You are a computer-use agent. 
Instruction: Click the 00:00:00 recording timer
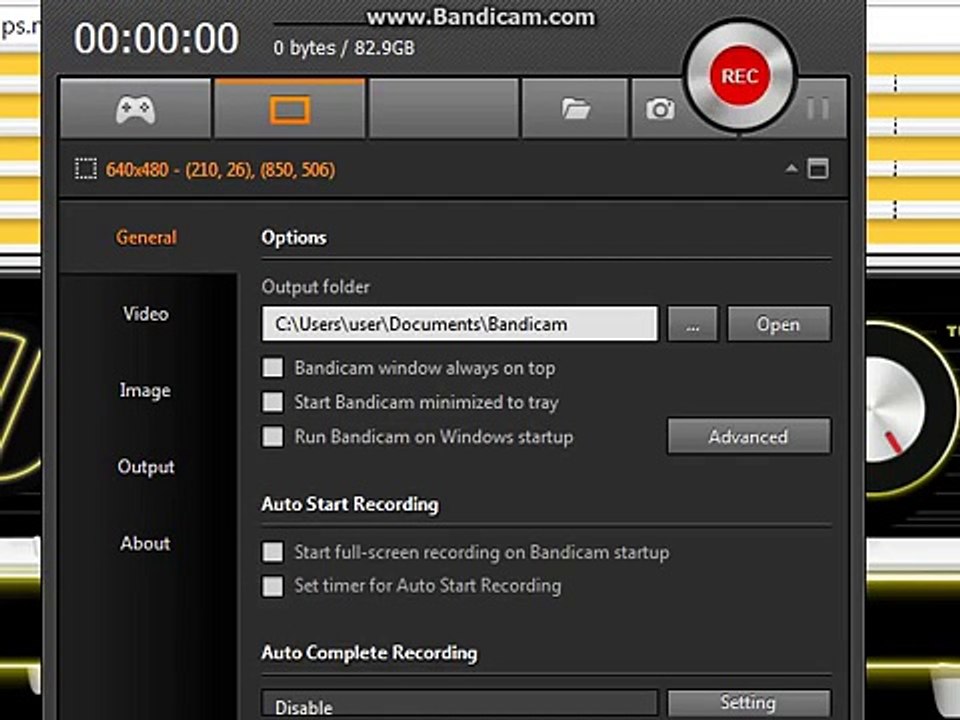156,38
